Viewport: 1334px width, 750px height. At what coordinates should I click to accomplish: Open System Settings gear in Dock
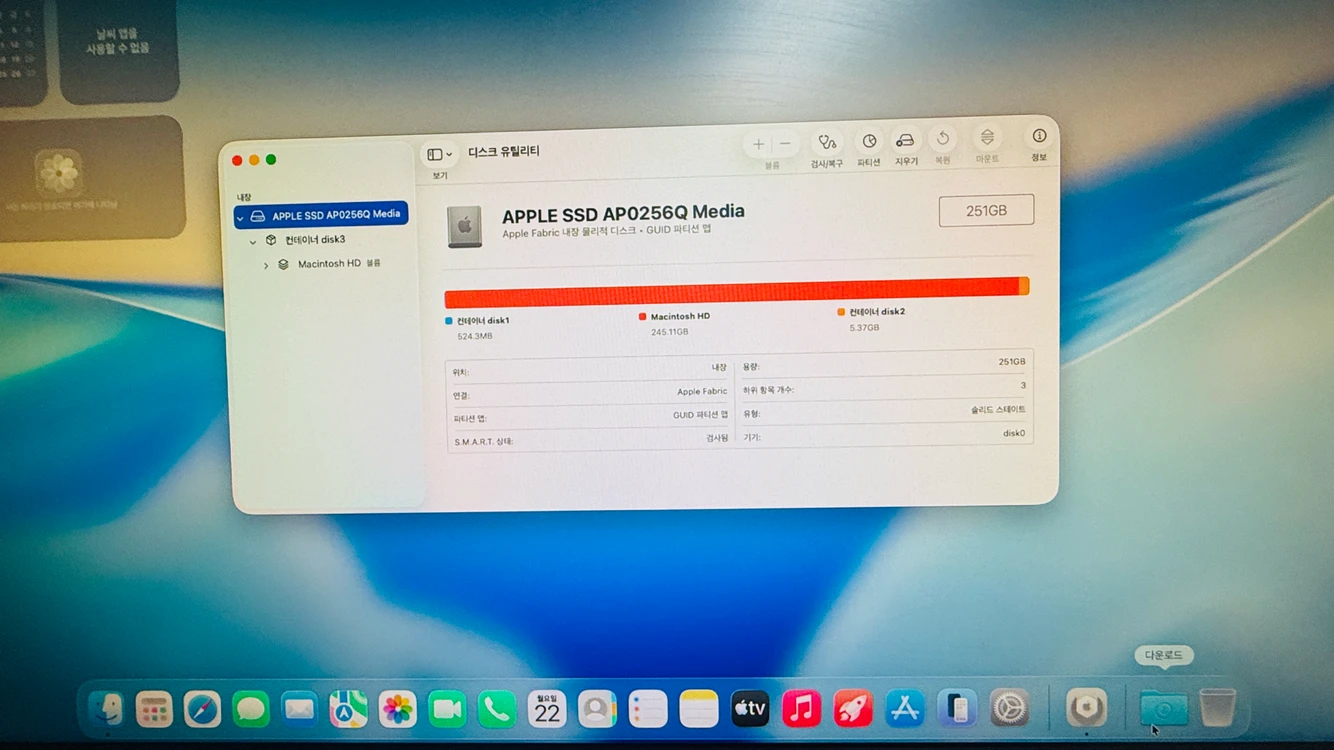click(1010, 709)
